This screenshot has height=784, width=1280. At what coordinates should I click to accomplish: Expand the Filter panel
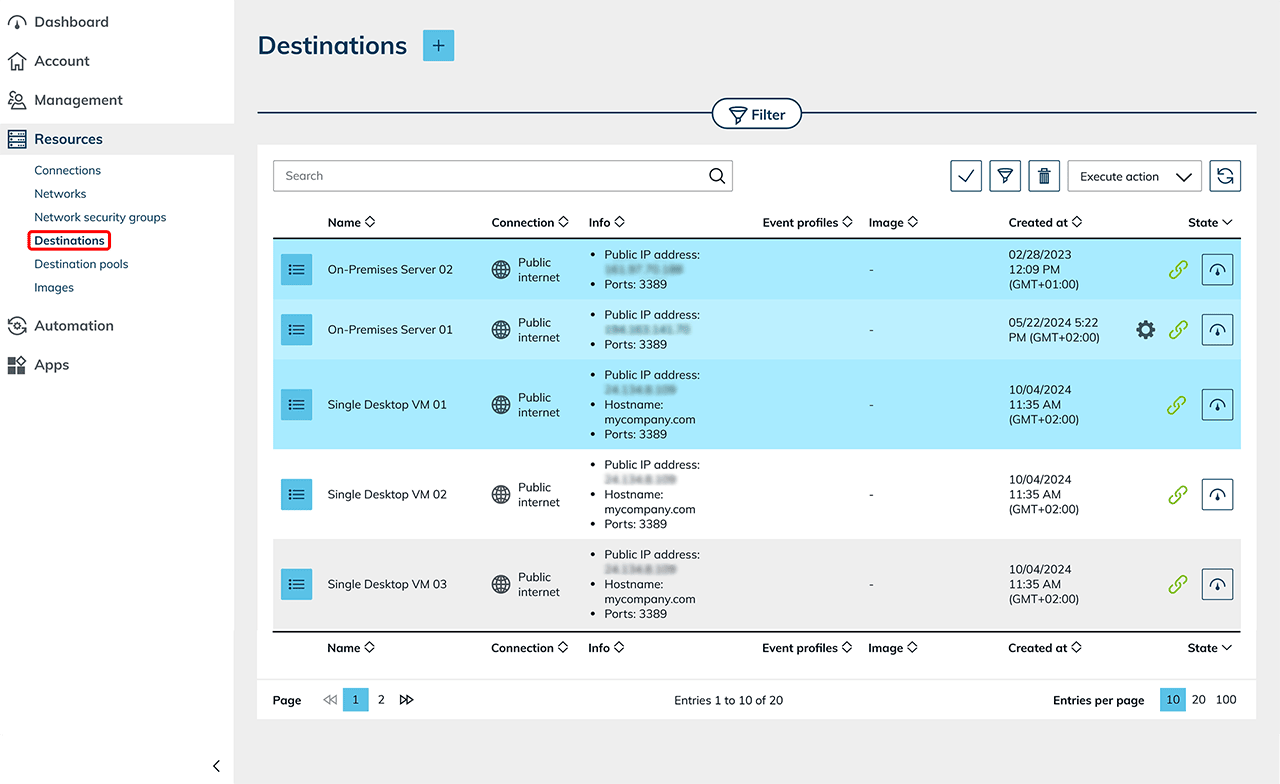pos(757,115)
